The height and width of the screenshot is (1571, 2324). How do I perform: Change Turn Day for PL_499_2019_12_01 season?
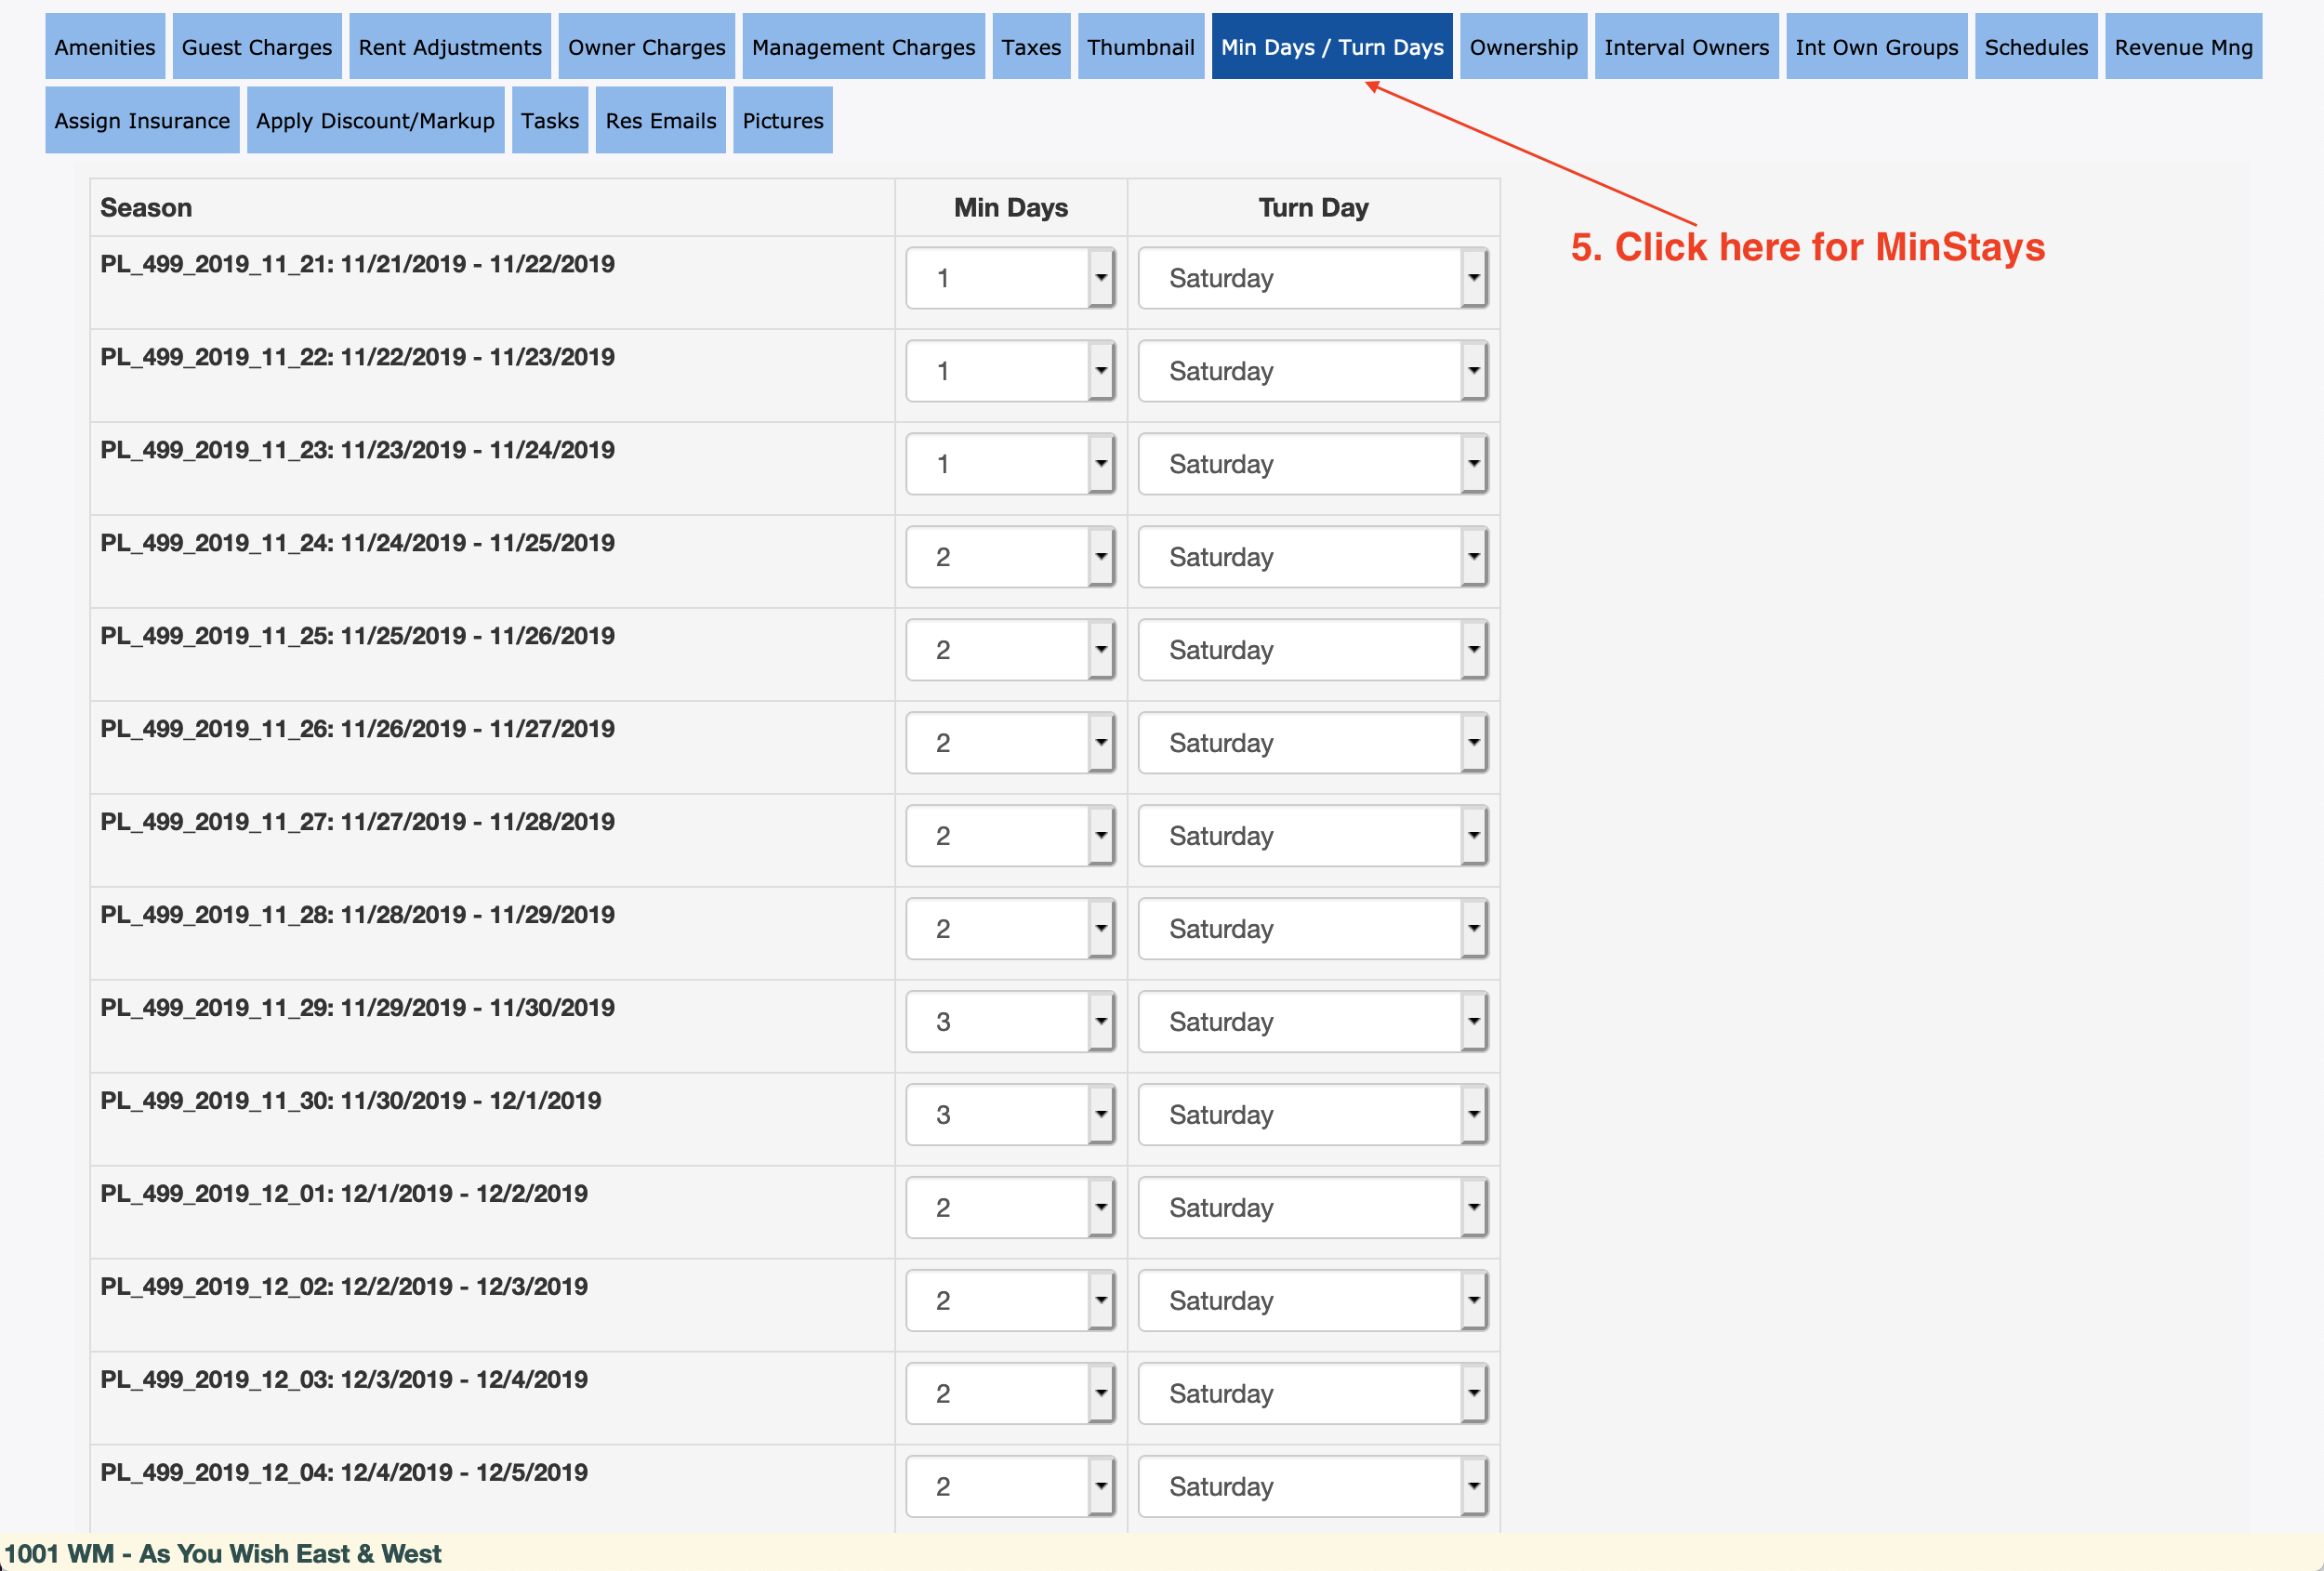(x=1312, y=1208)
